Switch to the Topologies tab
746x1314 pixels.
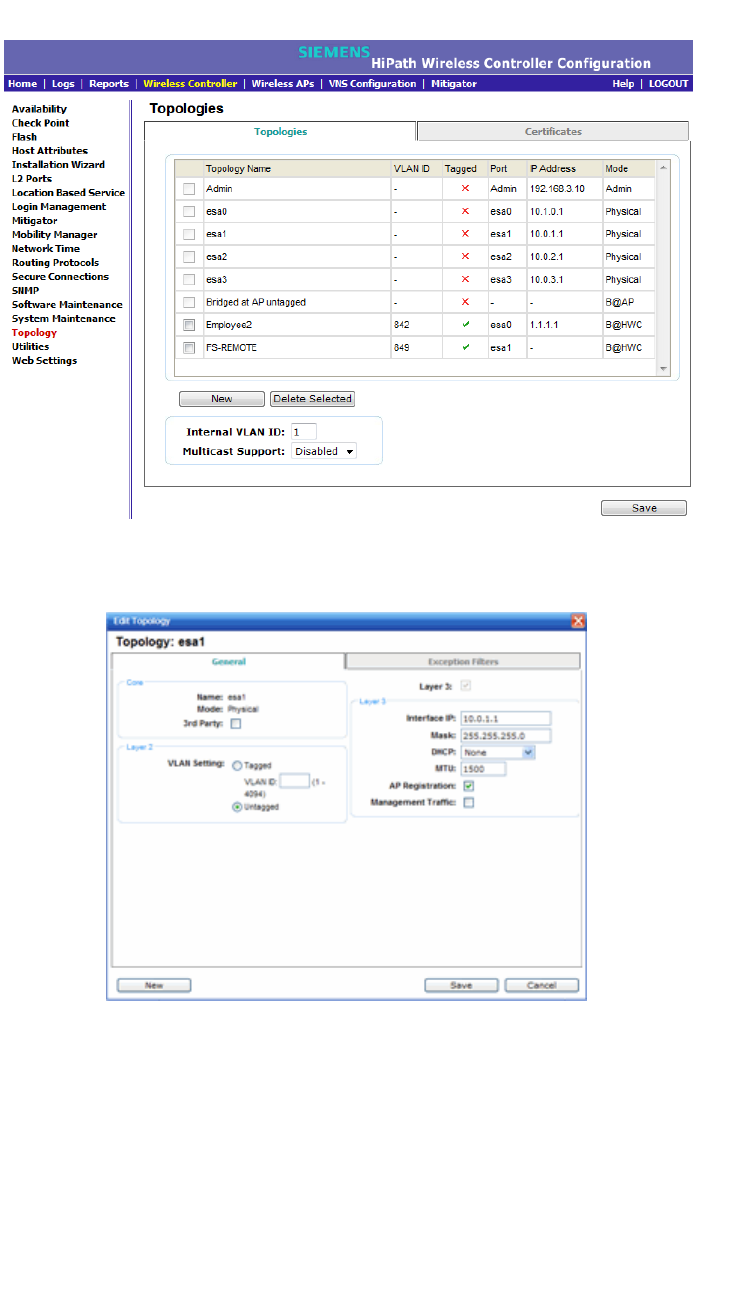[280, 132]
